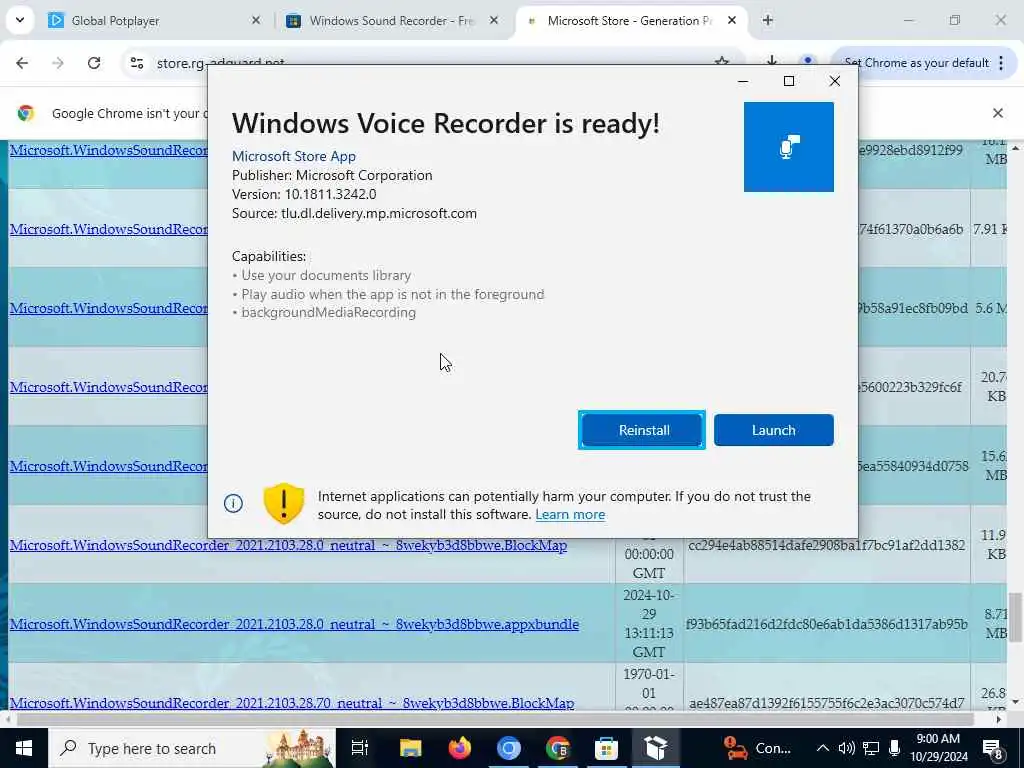Open a new Chrome tab
1024x768 pixels.
[767, 21]
